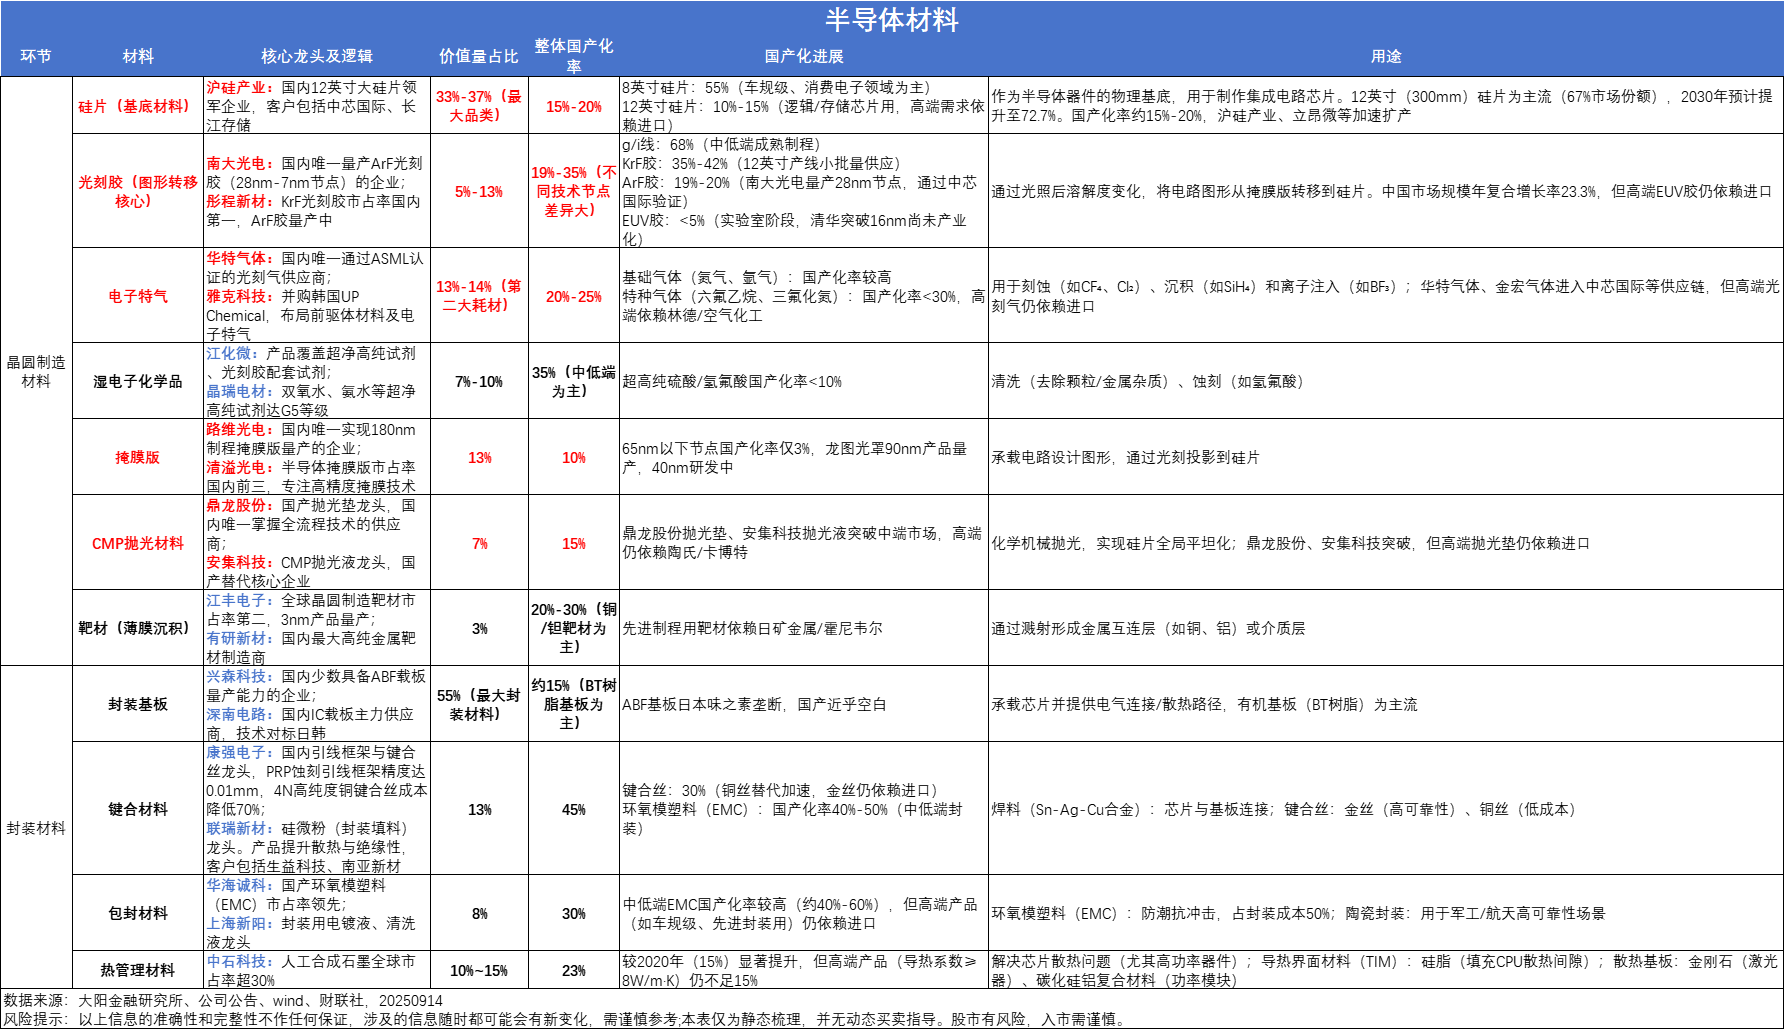Select the 核心龙头及逻辑 column header
1784x1029 pixels.
[x=316, y=56]
